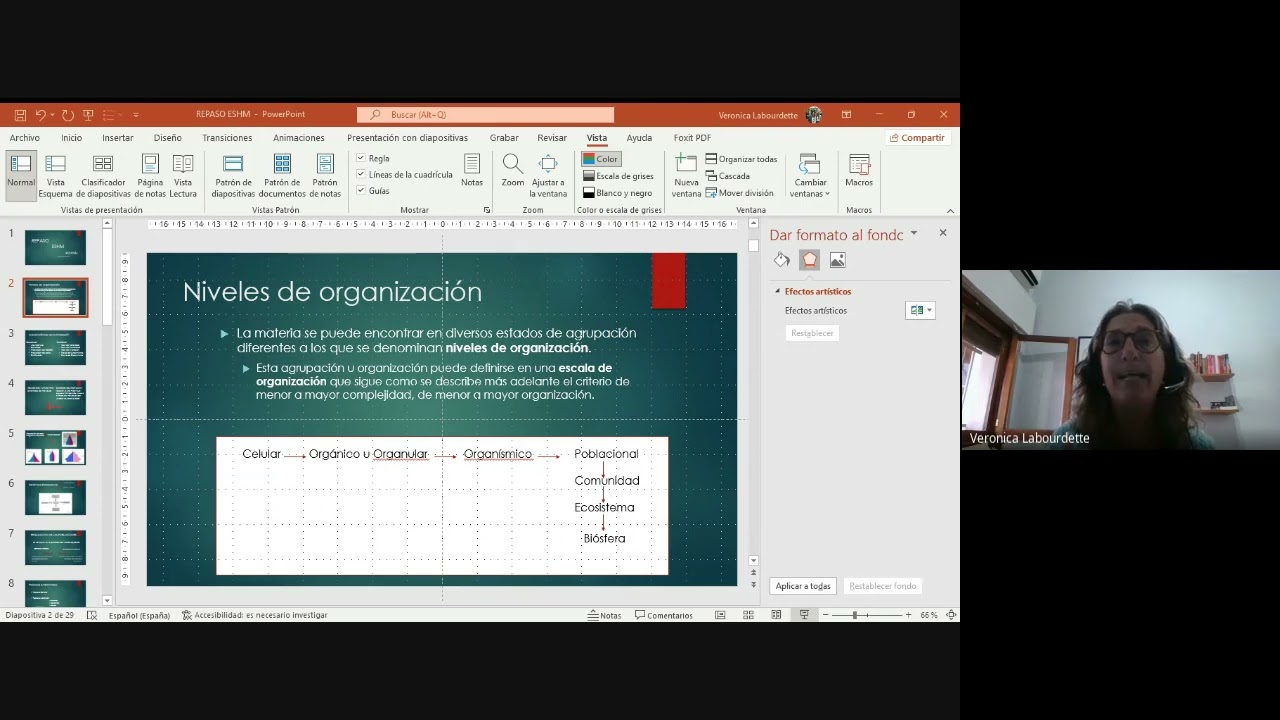Select Vista Esquema view
Viewport: 1280px width, 720px height.
pyautogui.click(x=56, y=176)
